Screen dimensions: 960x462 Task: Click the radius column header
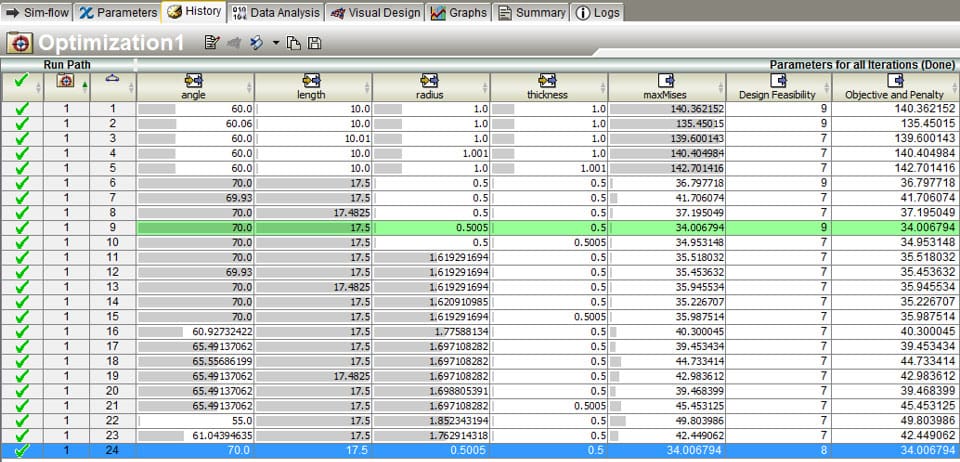[430, 87]
